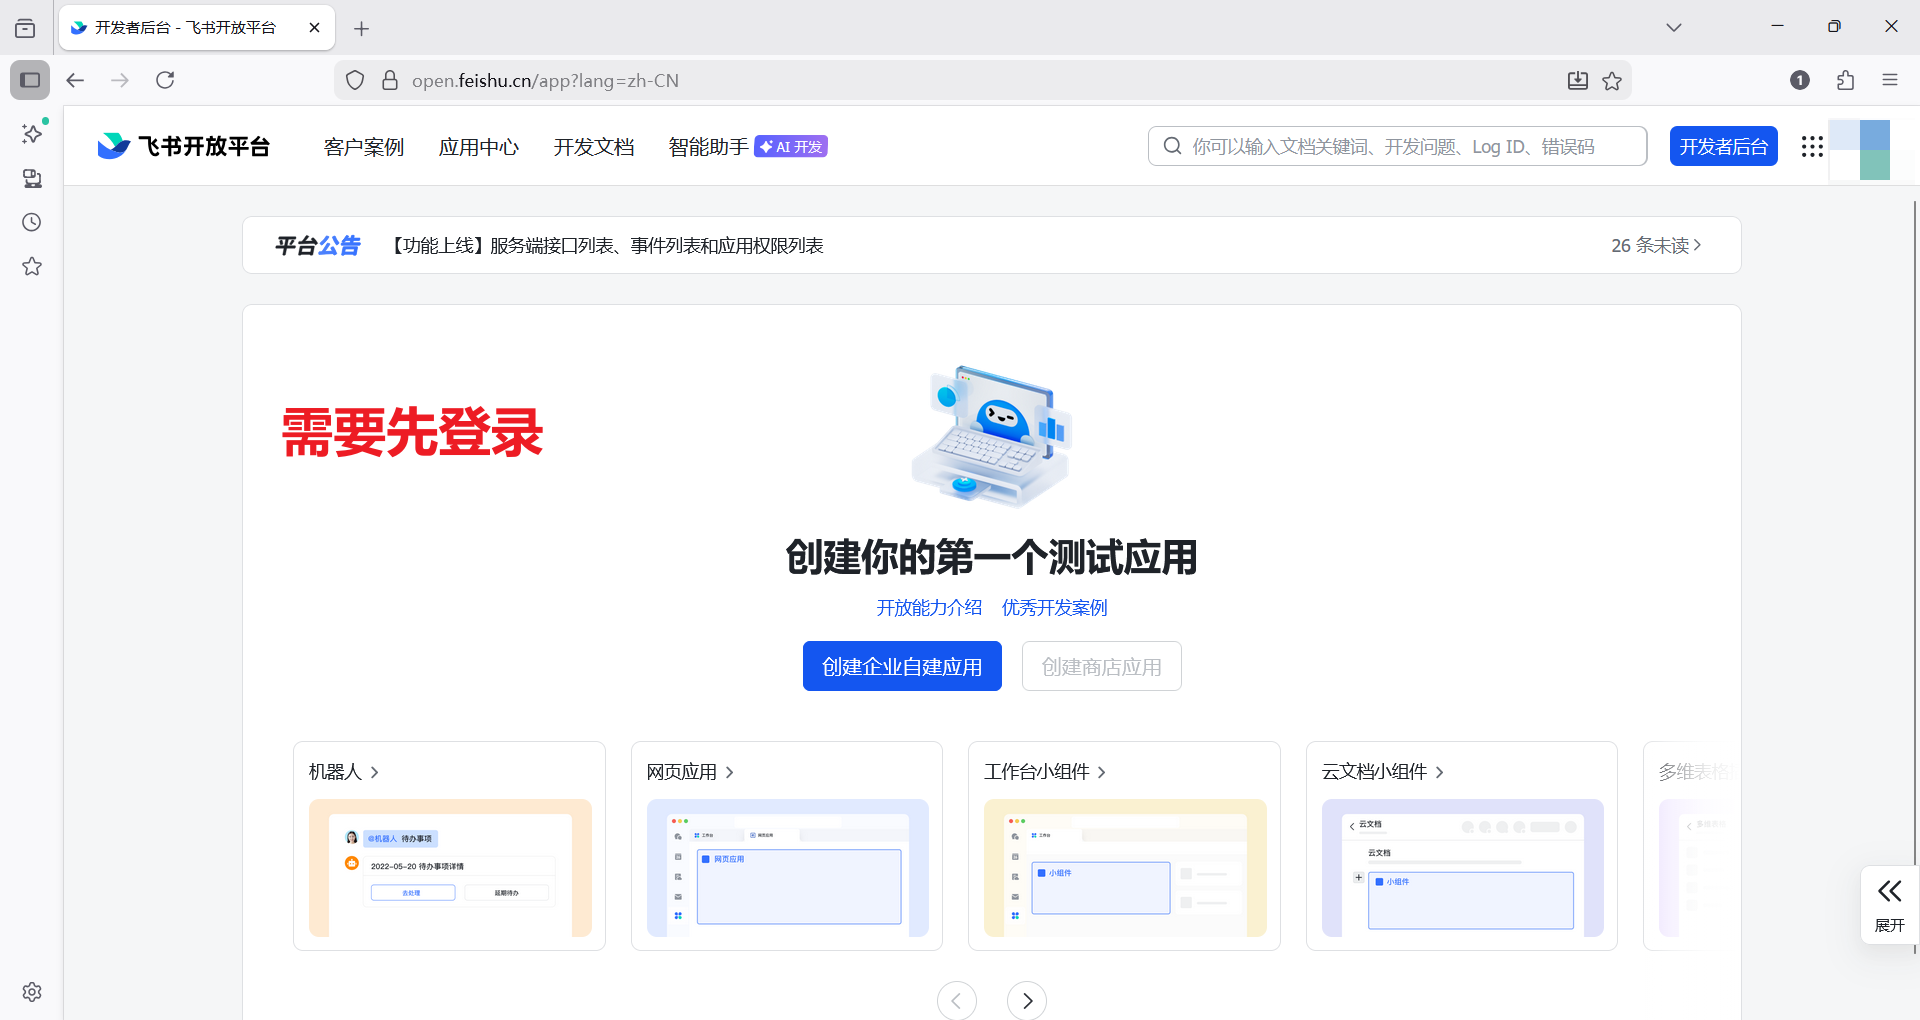Open the AI sparkle tool in sidebar
The width and height of the screenshot is (1920, 1020).
point(30,133)
